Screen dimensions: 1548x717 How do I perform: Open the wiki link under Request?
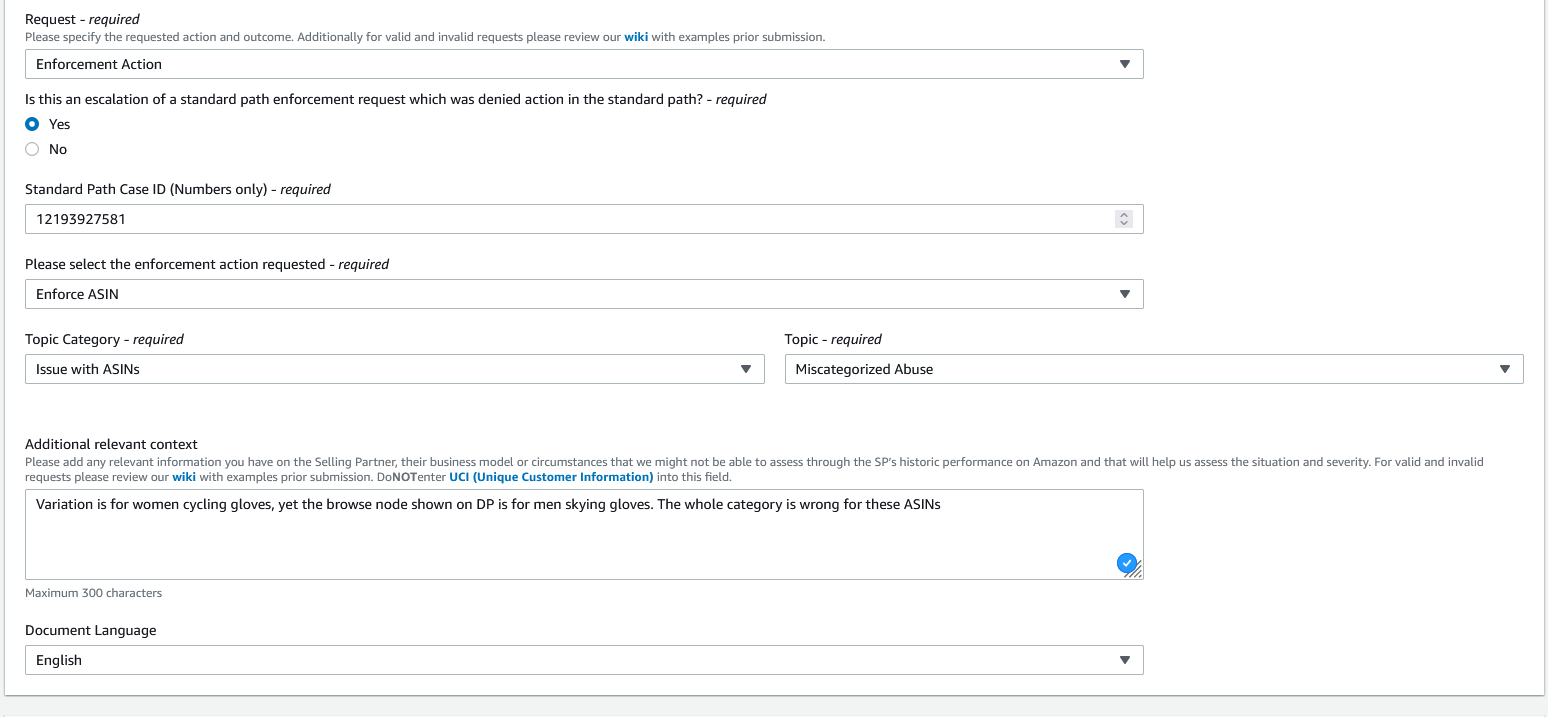click(x=636, y=37)
